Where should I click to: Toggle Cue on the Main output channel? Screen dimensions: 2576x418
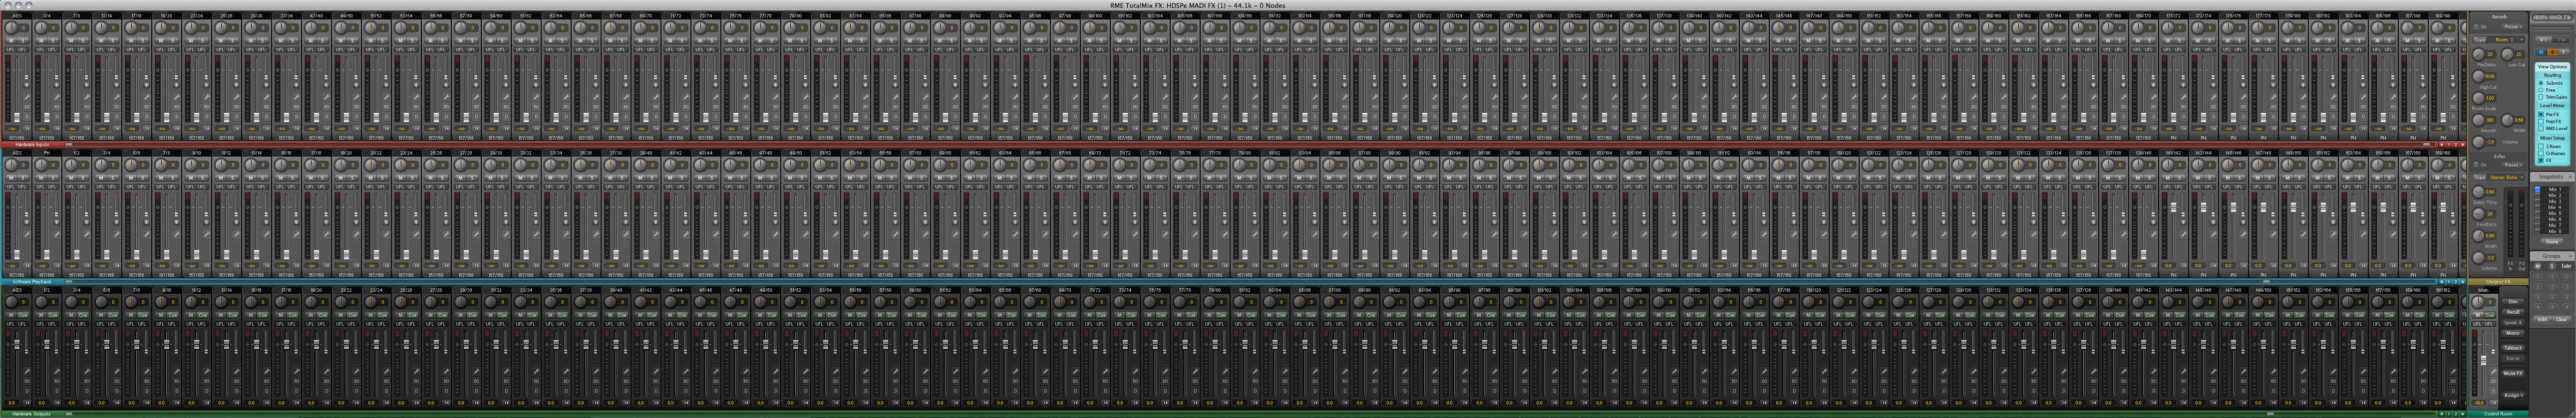click(2490, 314)
